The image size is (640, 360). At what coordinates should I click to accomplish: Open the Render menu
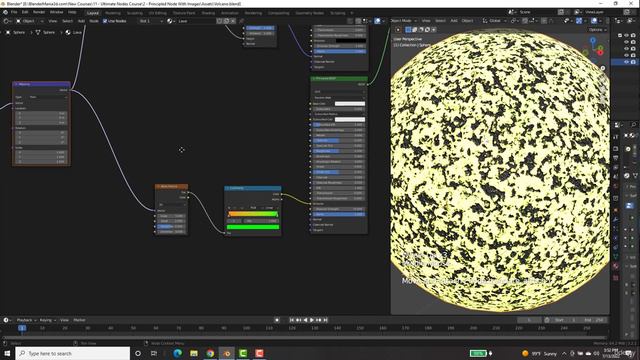click(x=39, y=12)
